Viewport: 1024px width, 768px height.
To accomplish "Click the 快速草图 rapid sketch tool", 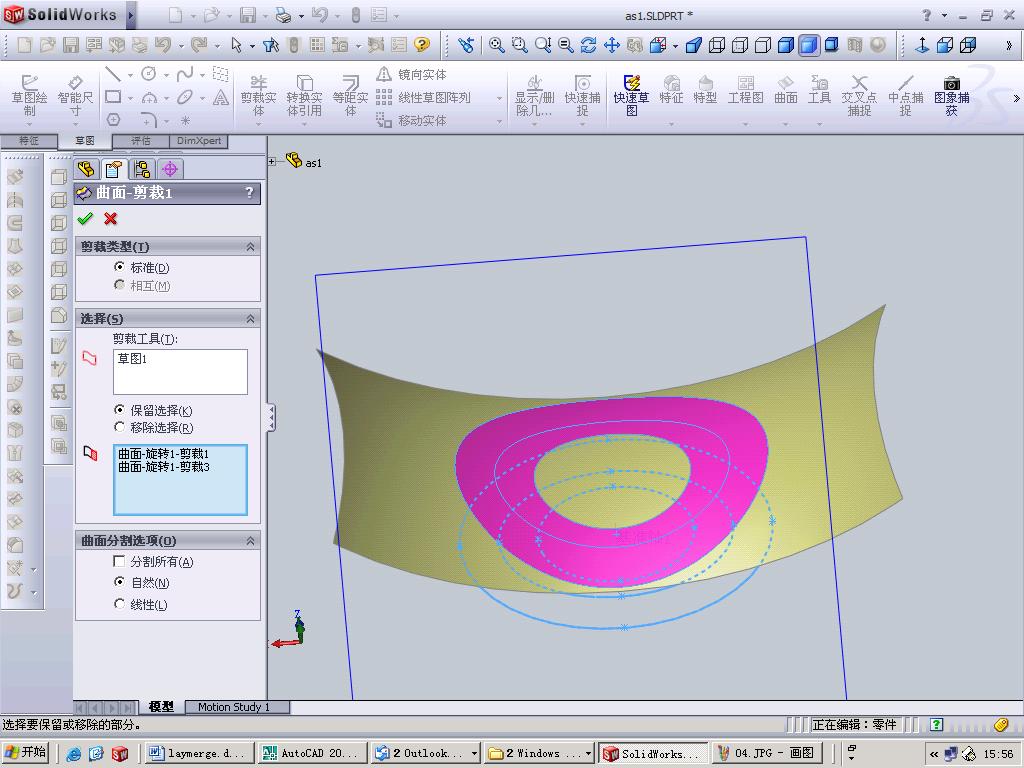I will click(632, 95).
